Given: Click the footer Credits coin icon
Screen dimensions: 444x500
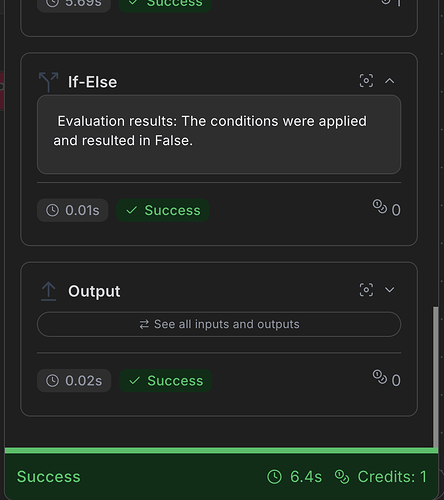Looking at the screenshot, I should 342,477.
